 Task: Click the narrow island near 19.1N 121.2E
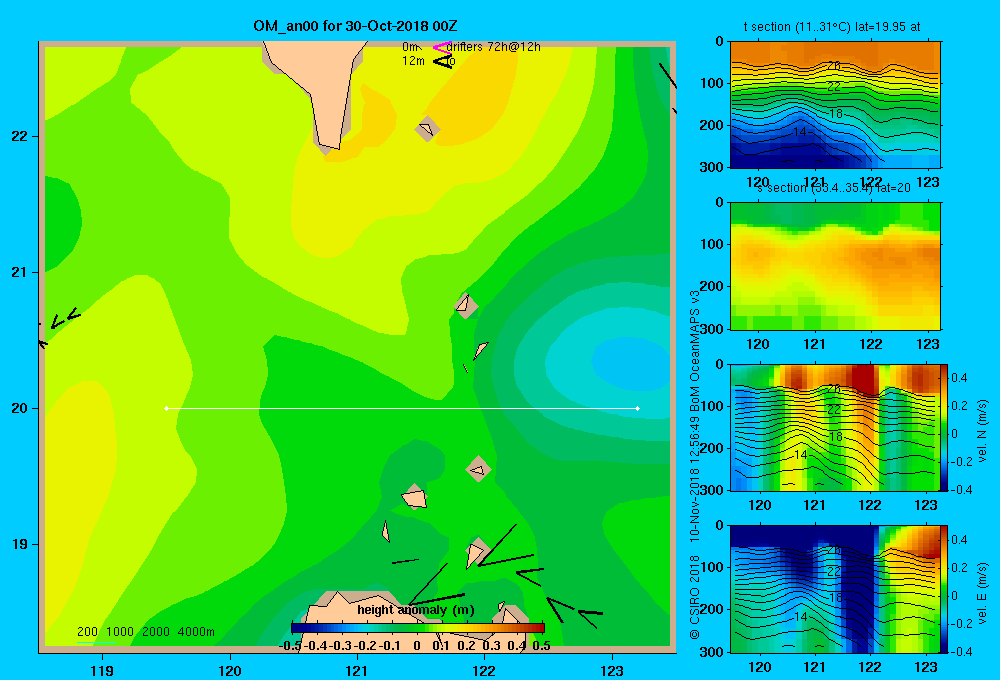pos(386,531)
